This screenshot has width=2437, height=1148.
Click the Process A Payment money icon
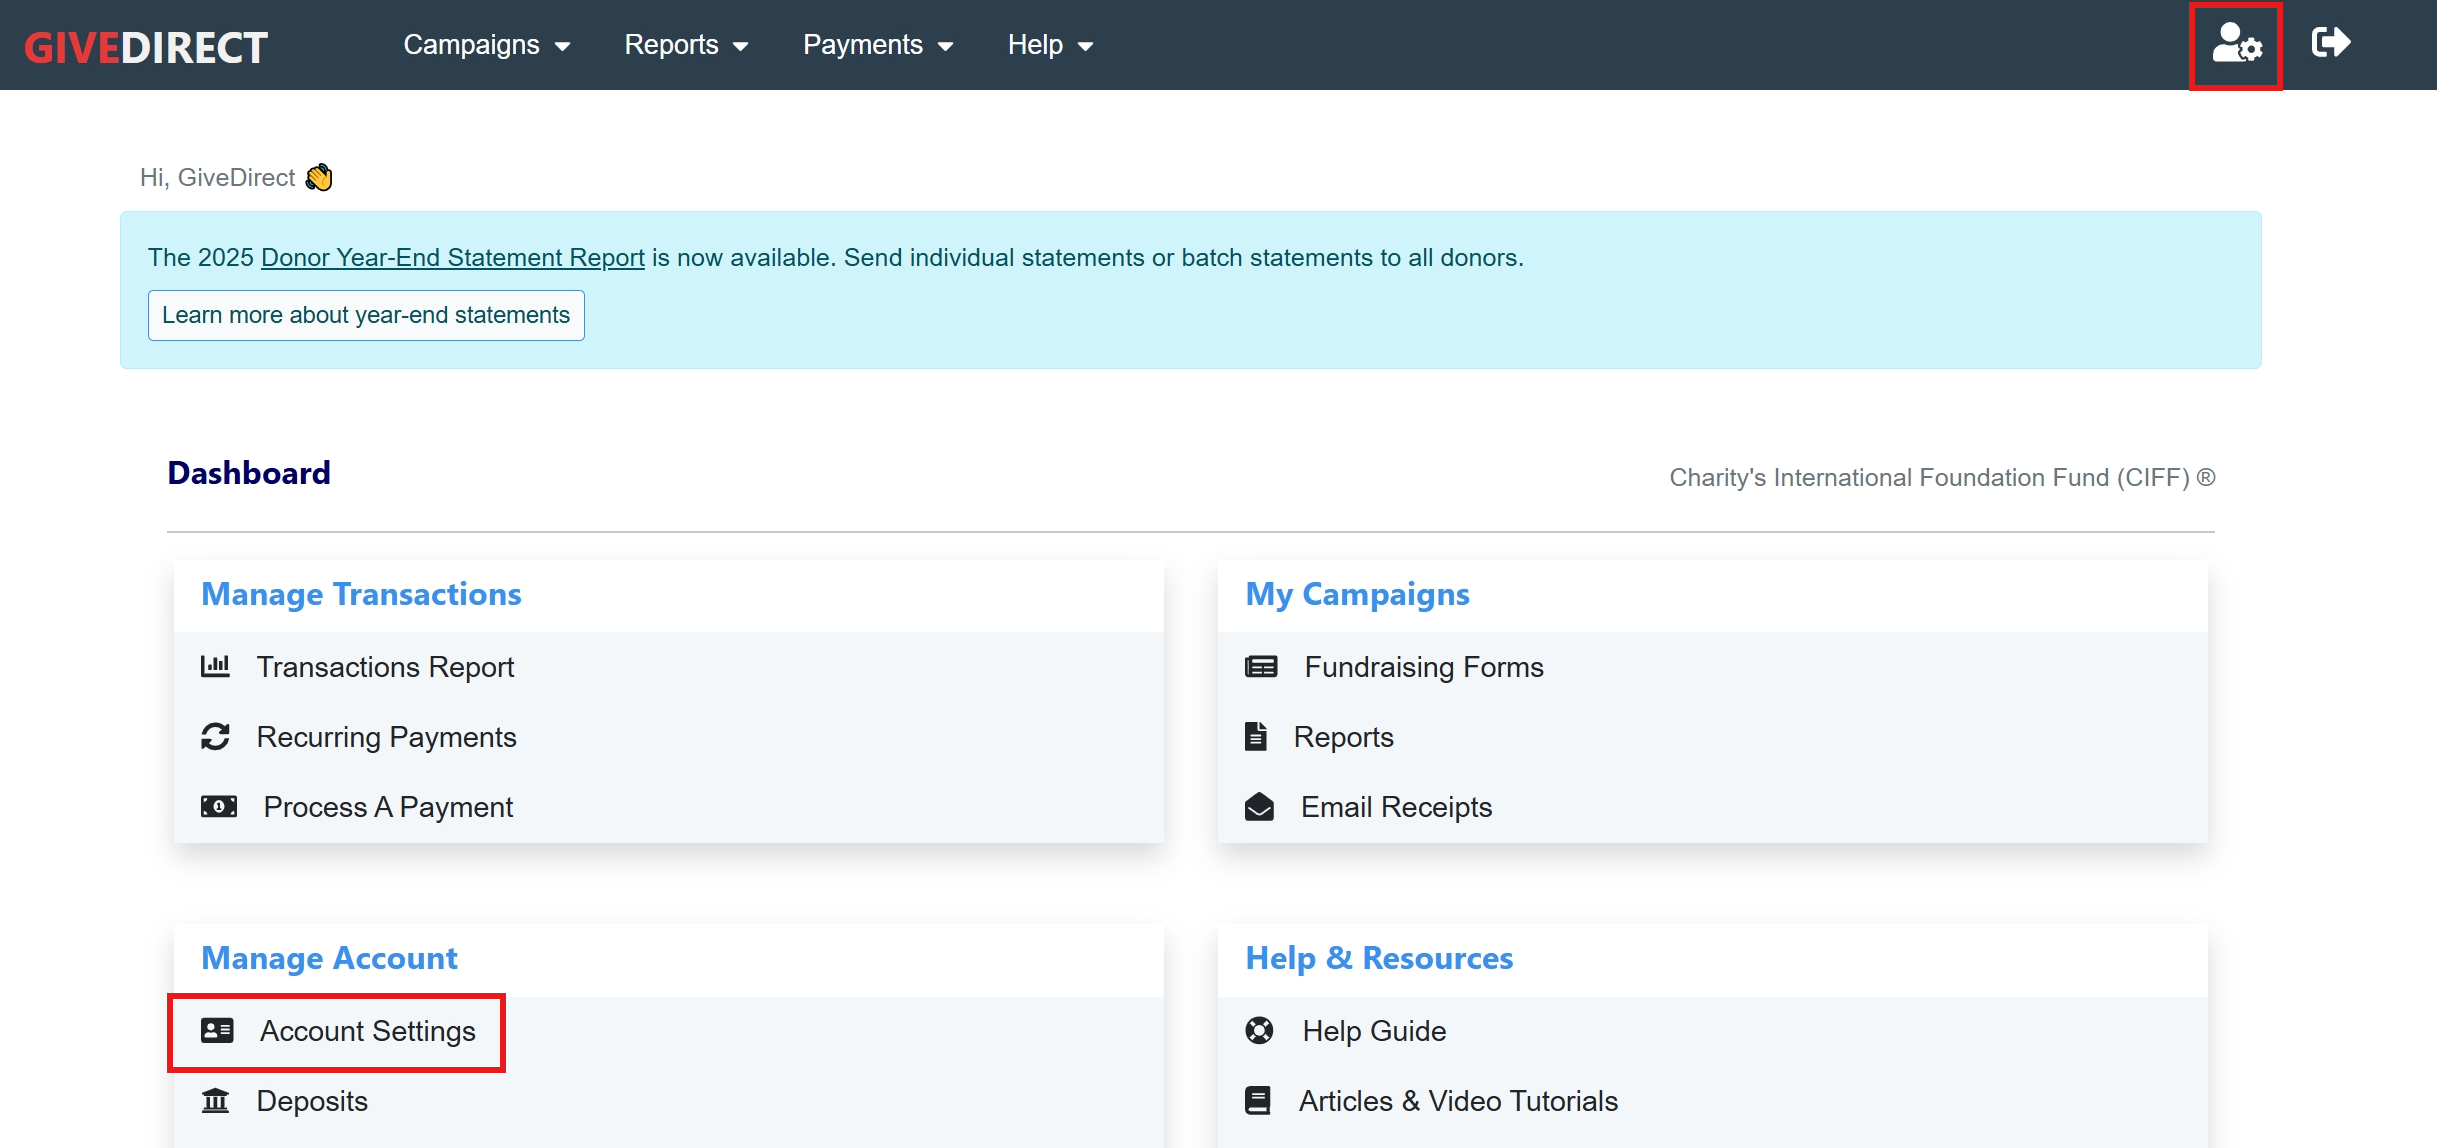click(219, 806)
